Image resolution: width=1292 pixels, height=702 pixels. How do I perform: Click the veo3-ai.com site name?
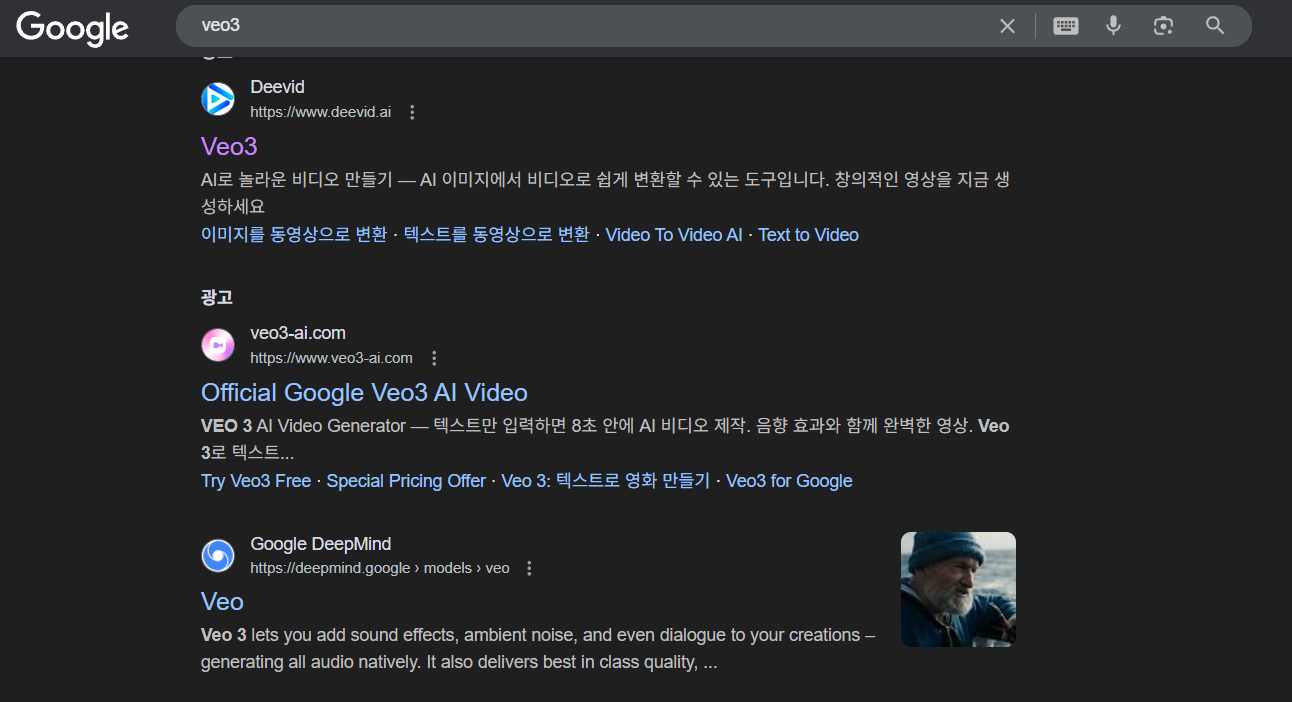[298, 333]
